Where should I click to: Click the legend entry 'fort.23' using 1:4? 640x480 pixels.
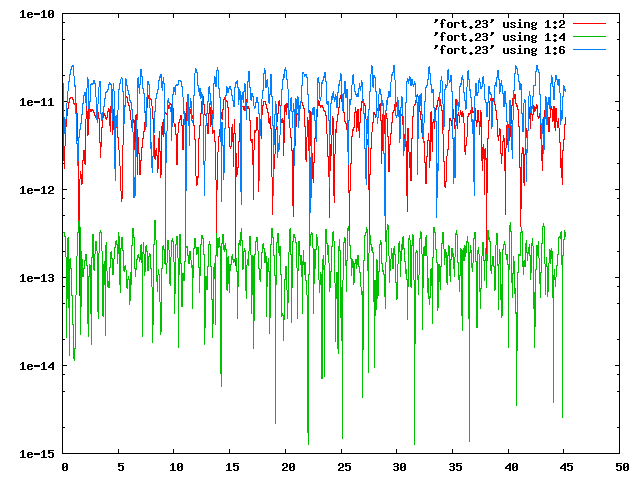(500, 37)
